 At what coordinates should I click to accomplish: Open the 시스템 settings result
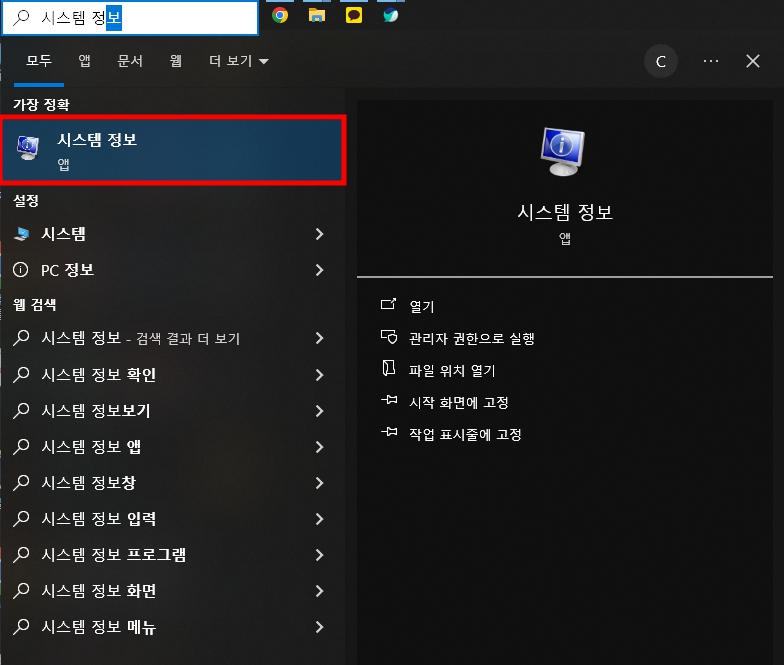coord(170,234)
